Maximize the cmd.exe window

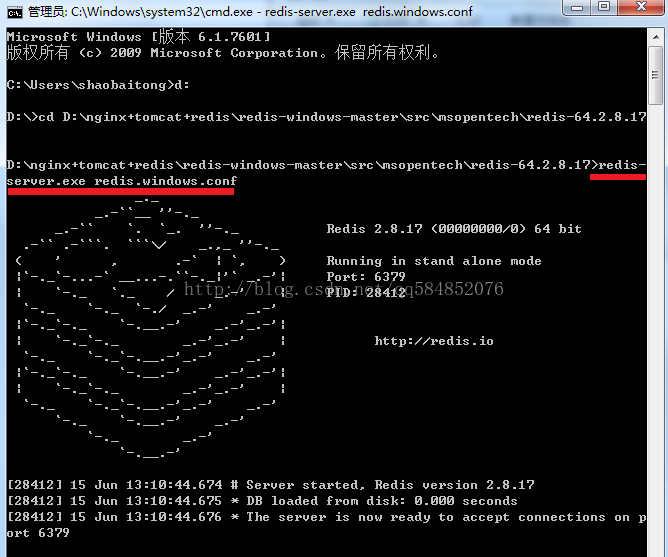[x=604, y=7]
